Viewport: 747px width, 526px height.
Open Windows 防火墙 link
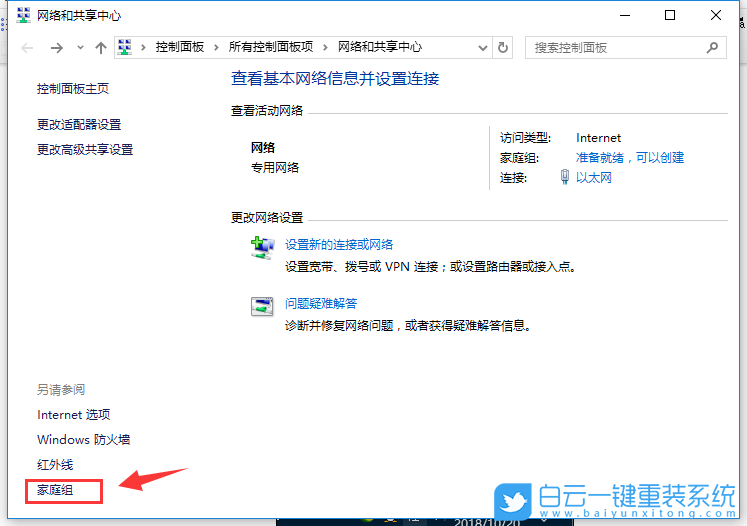pyautogui.click(x=83, y=439)
